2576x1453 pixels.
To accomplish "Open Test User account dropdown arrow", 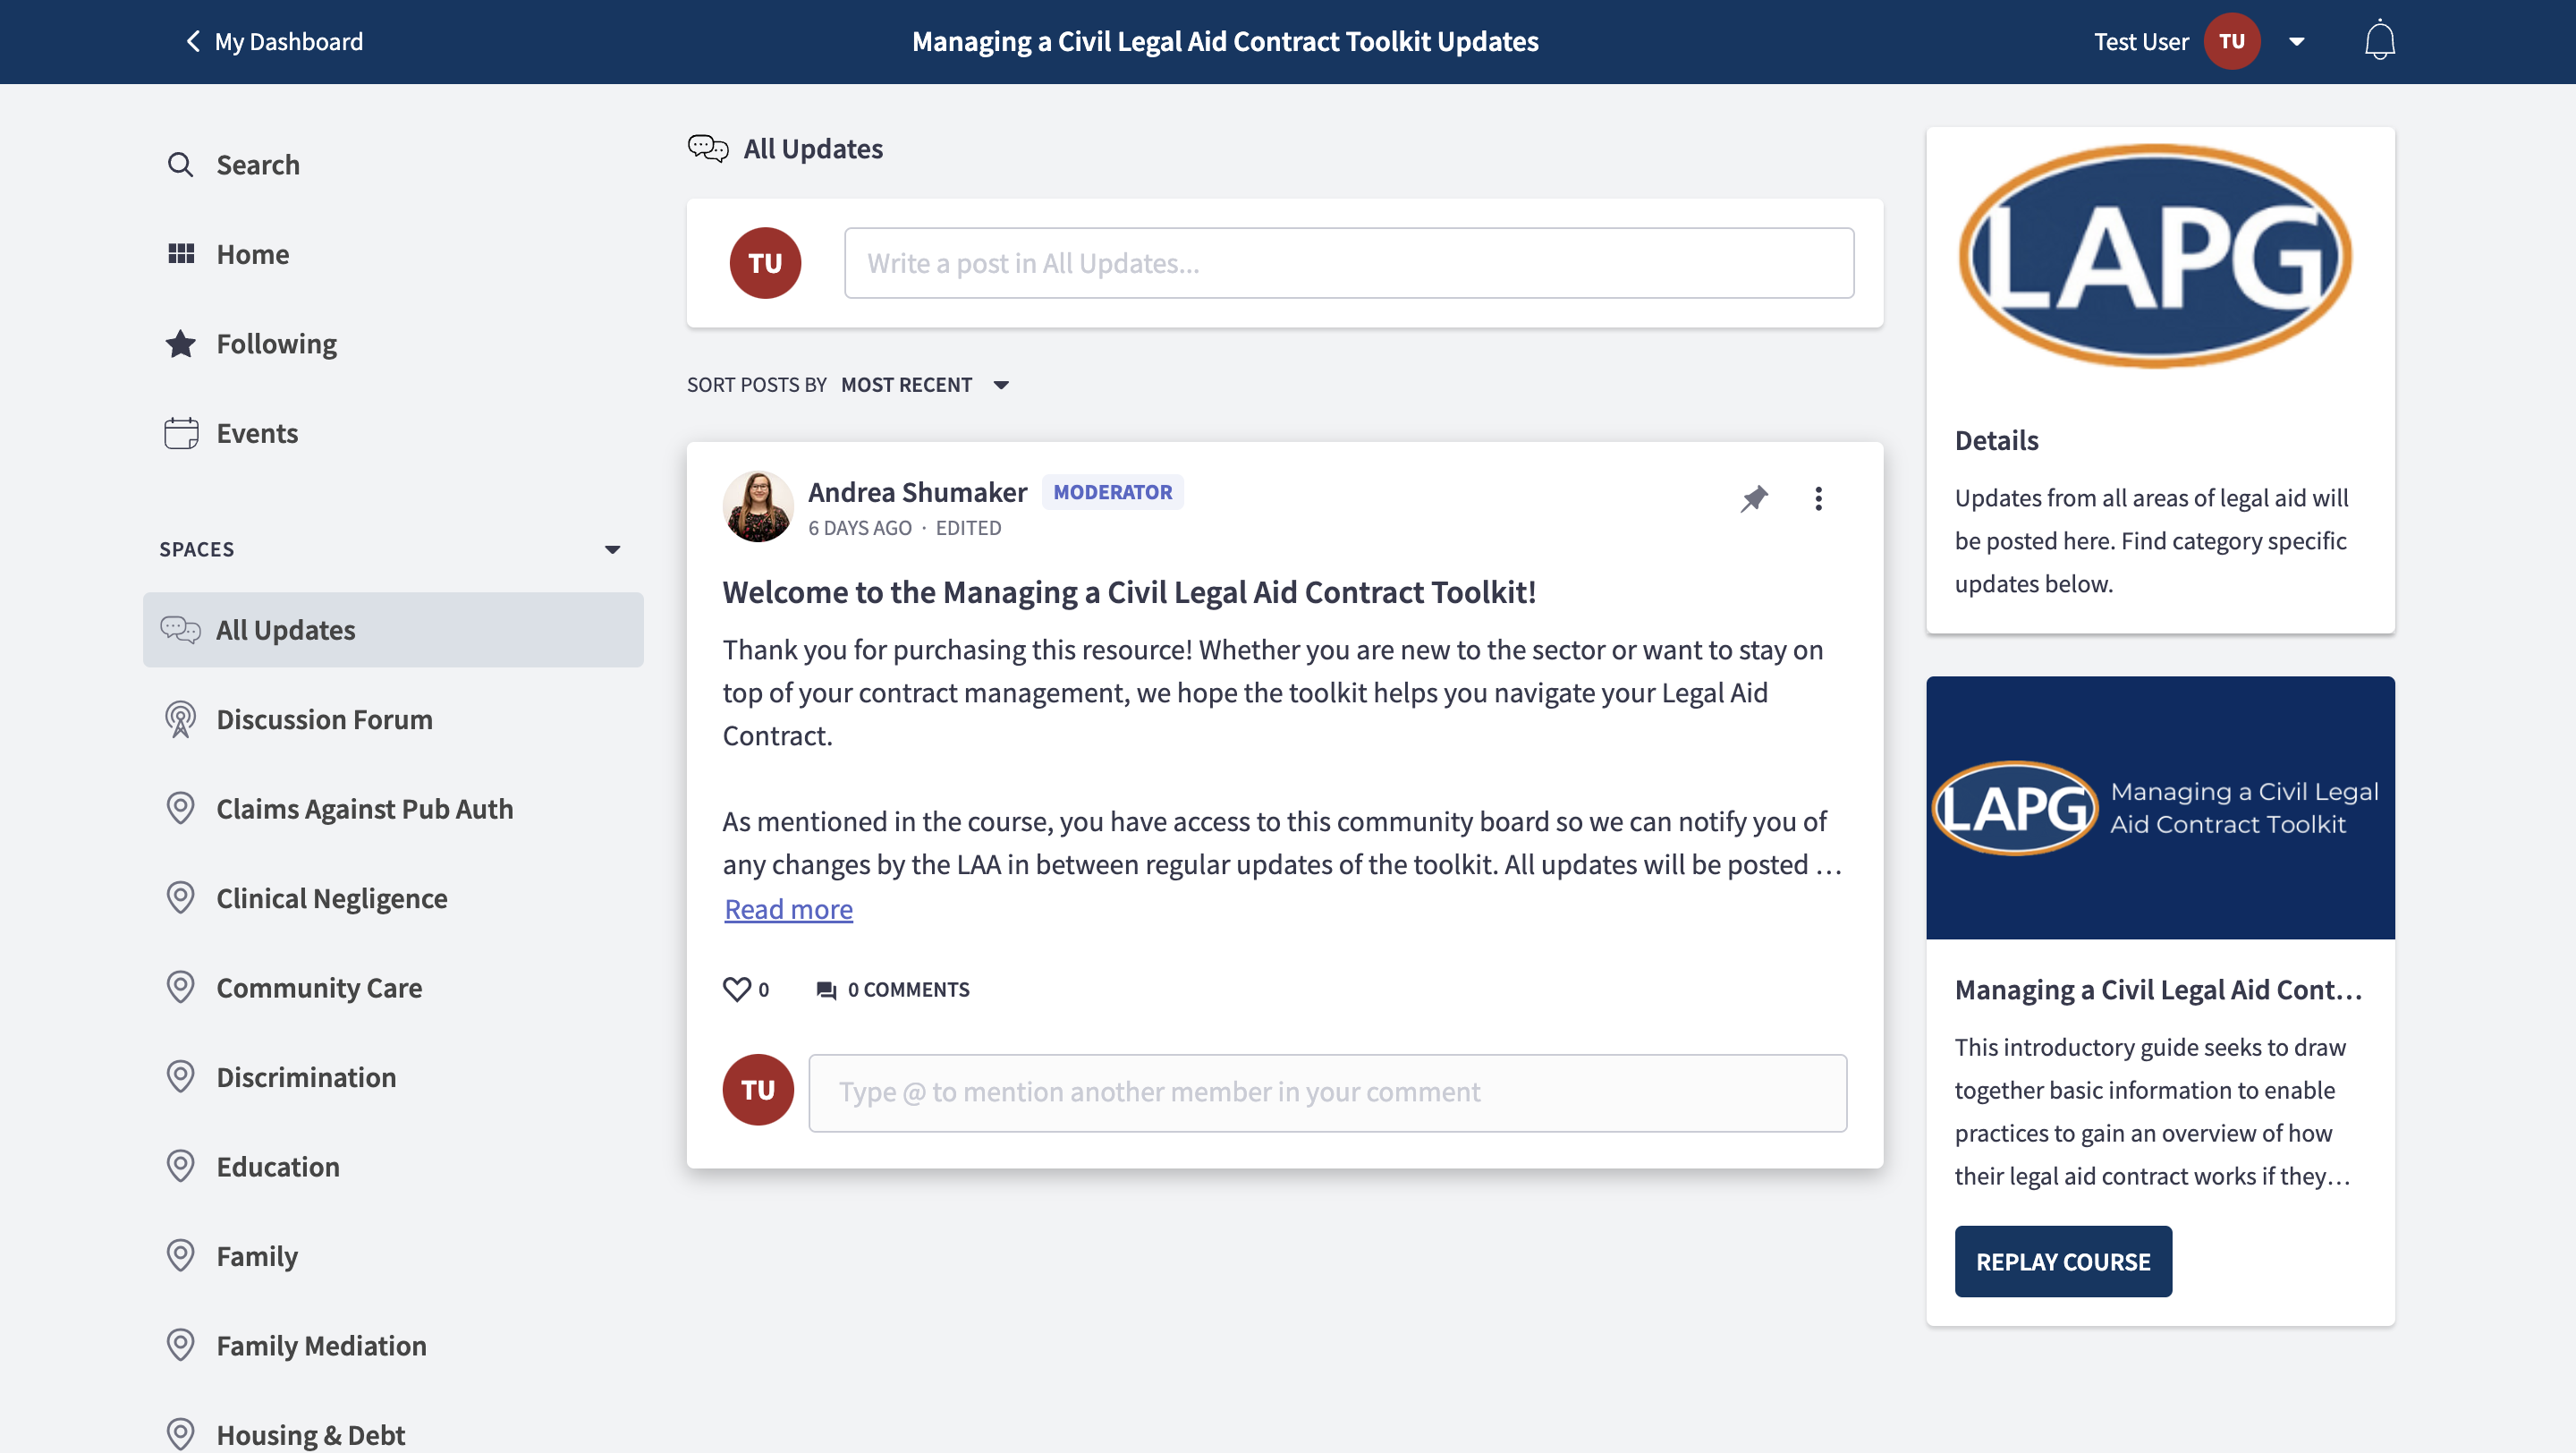I will point(2297,42).
